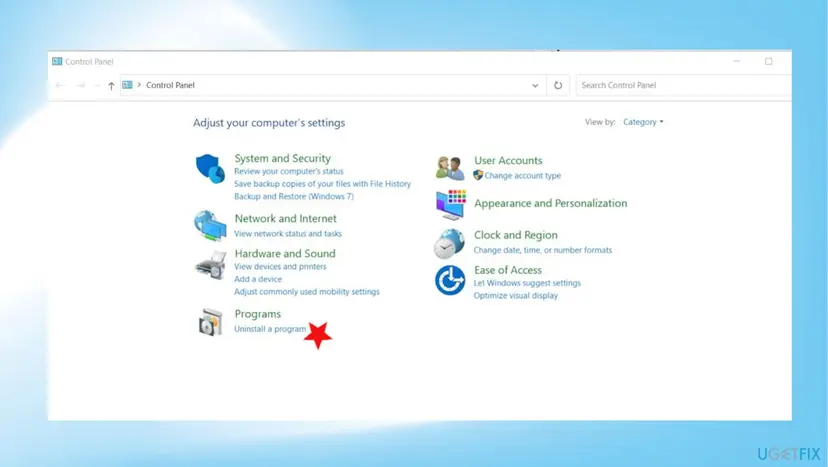Click Let Windows suggest settings
This screenshot has height=467, width=828.
click(x=527, y=283)
